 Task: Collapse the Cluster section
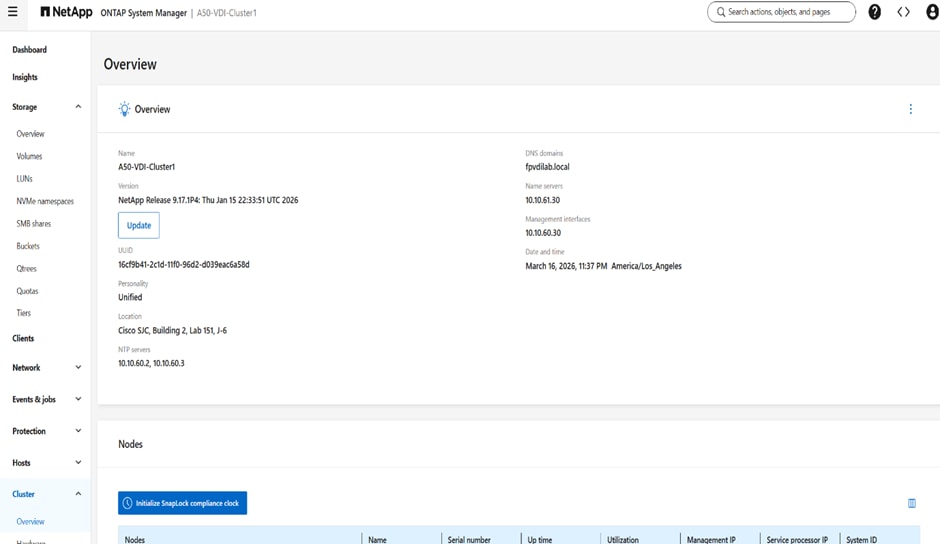(78, 494)
